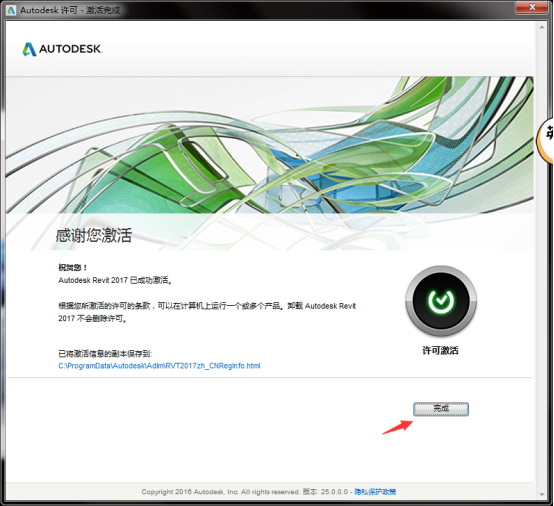
Task: Close the Autodesk license activation window
Action: tap(532, 7)
